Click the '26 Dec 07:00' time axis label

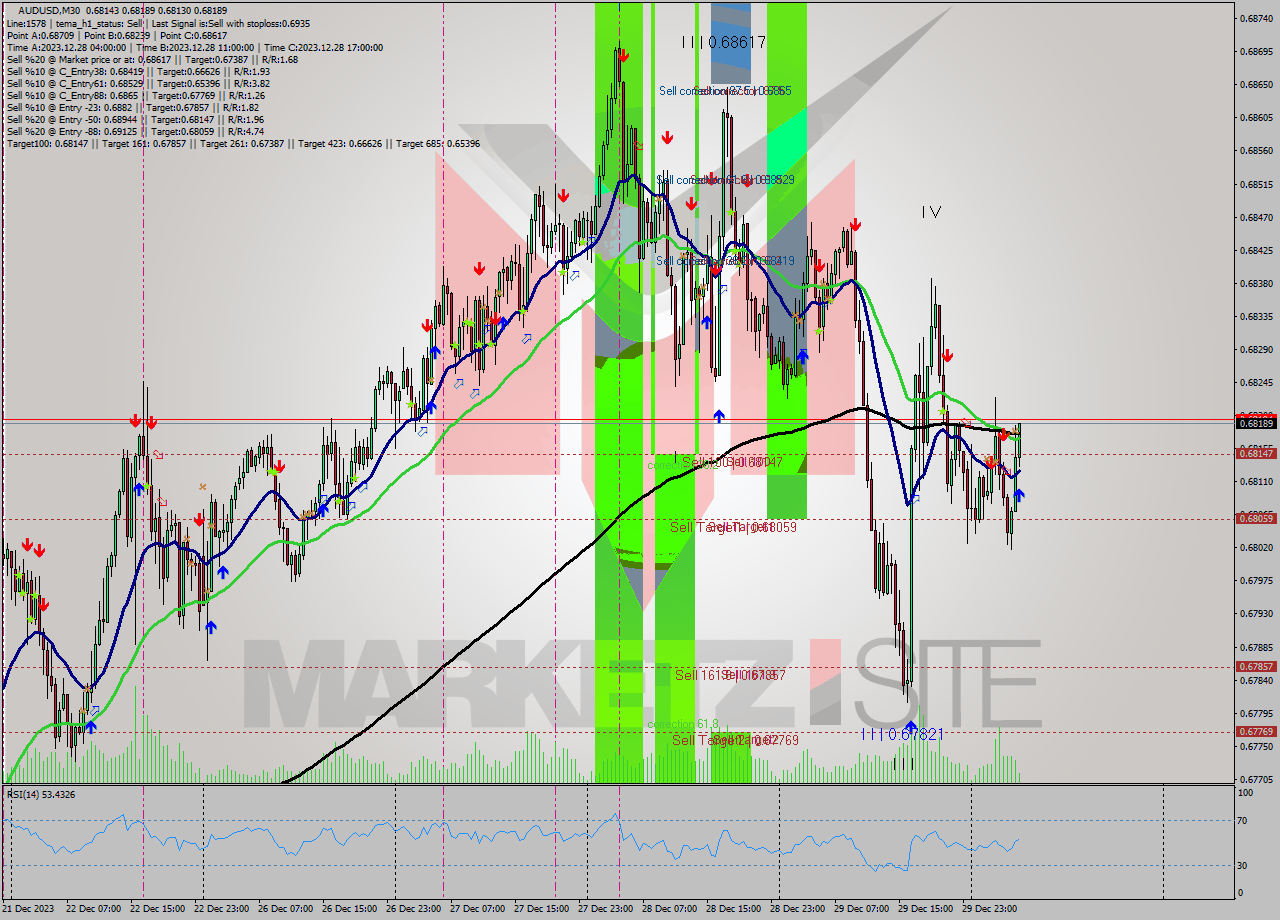click(287, 909)
